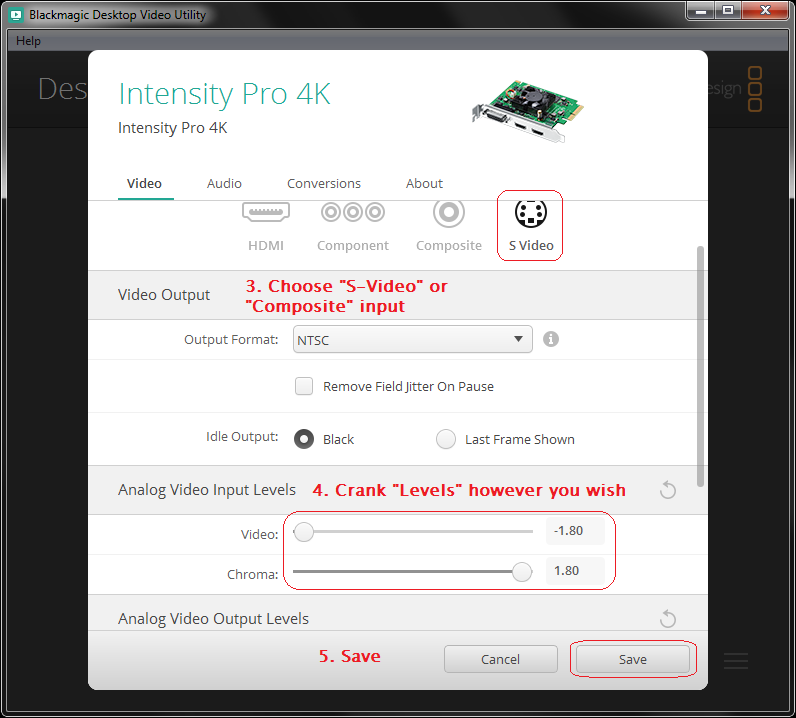
Task: Open the Conversions tab
Action: coord(324,183)
